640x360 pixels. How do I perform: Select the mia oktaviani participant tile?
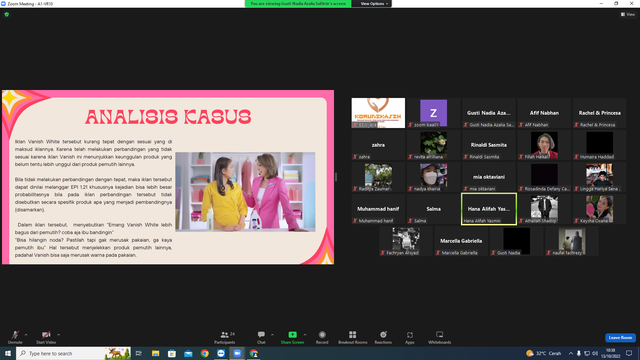pyautogui.click(x=489, y=177)
